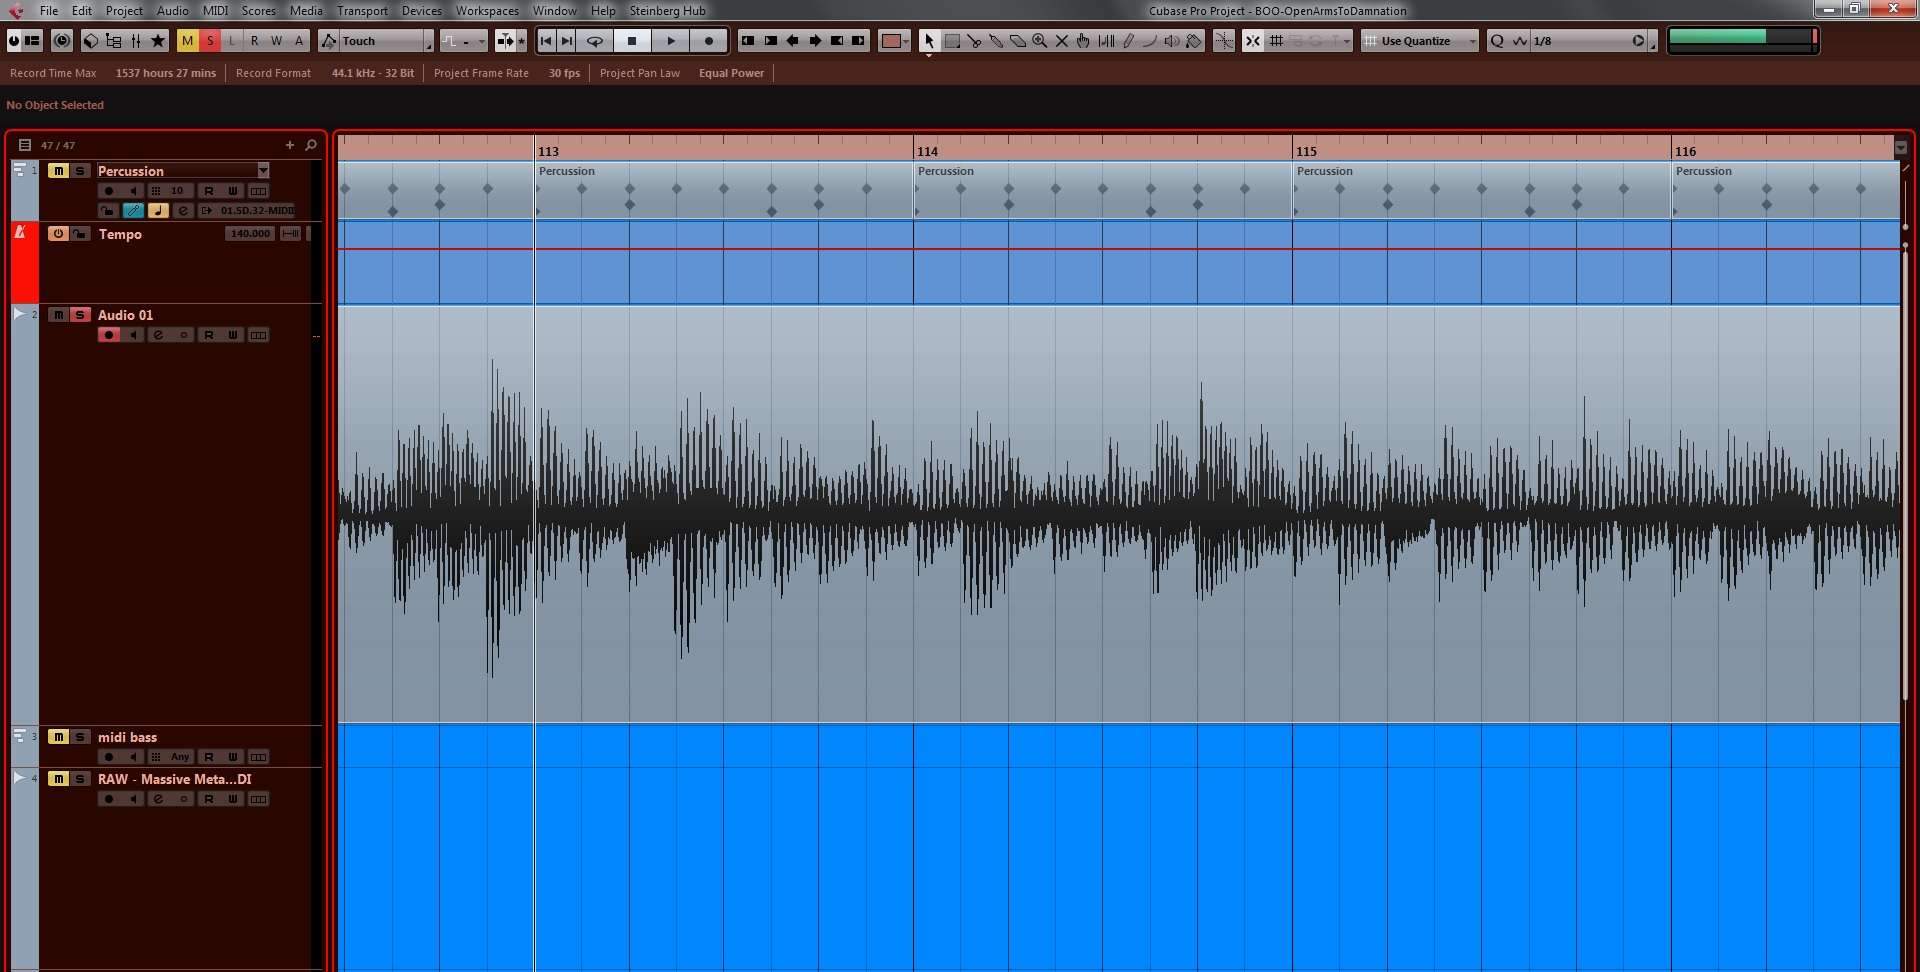Expand the Percussion track name dropdown
Viewport: 1920px width, 972px height.
pyautogui.click(x=263, y=171)
